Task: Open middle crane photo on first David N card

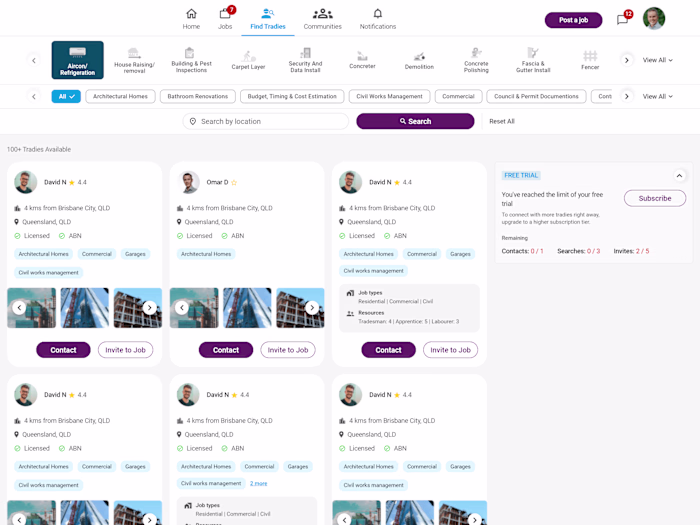Action: (85, 308)
